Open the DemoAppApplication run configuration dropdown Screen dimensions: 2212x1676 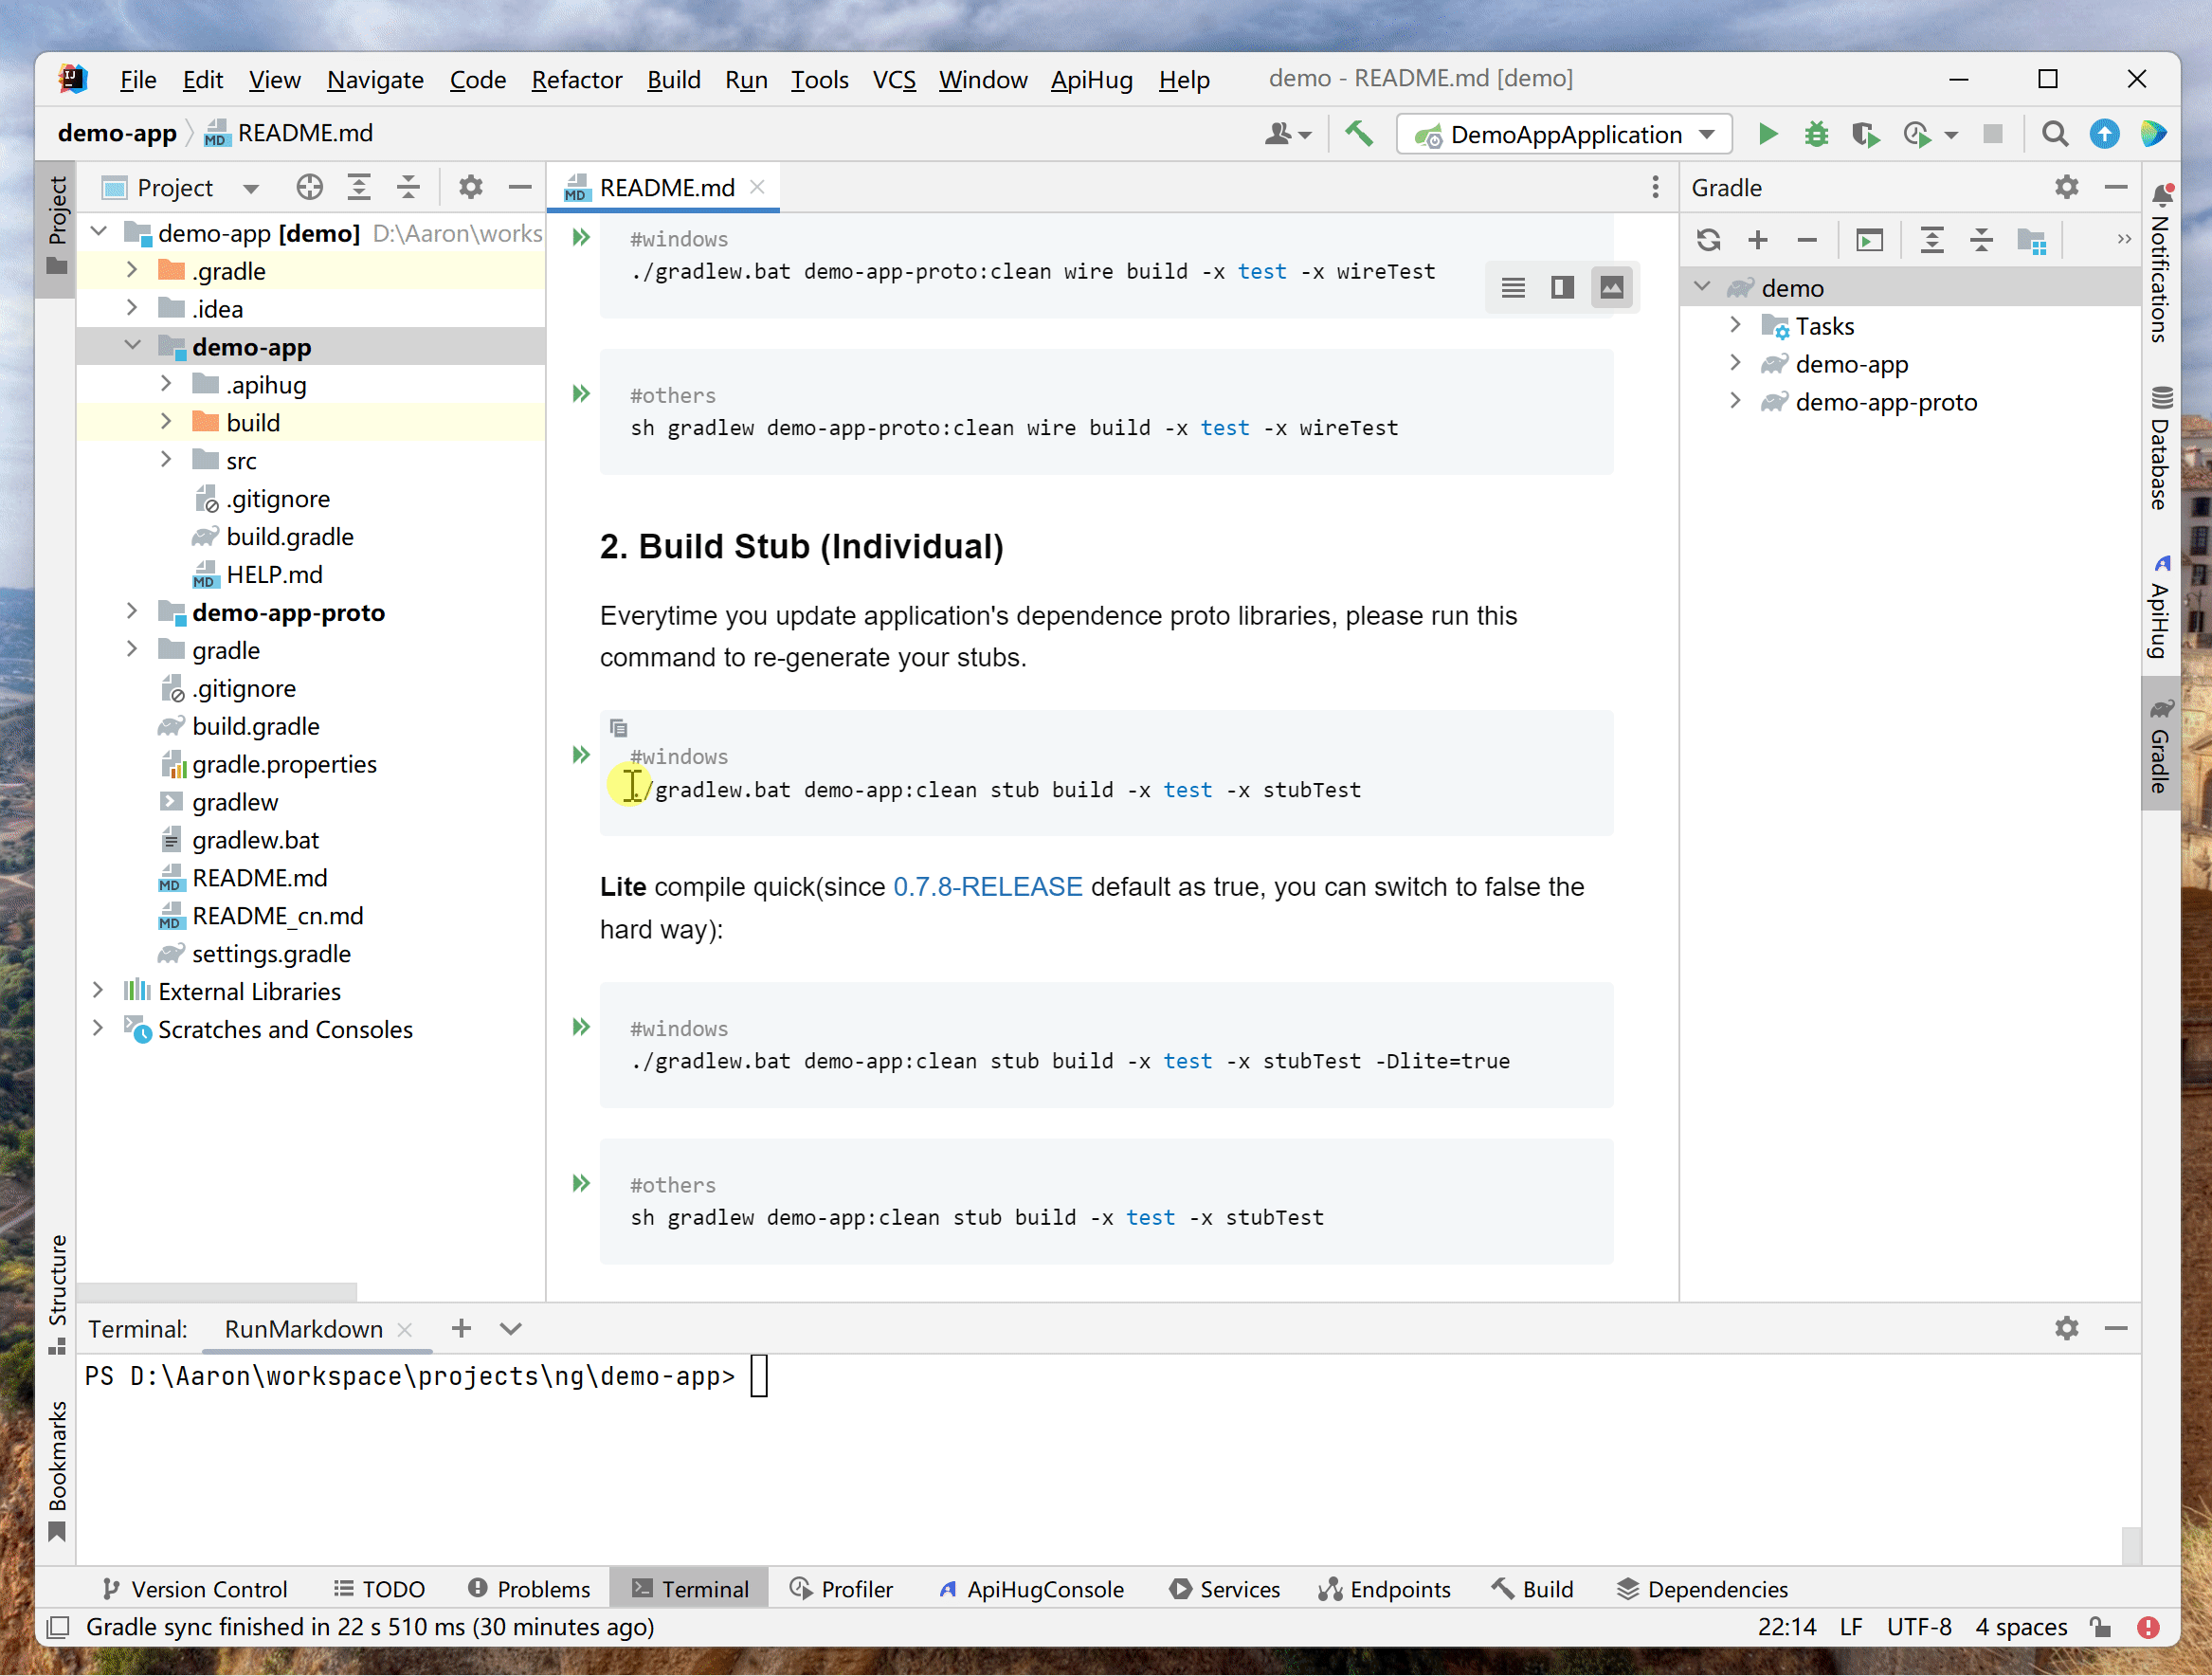[1707, 134]
